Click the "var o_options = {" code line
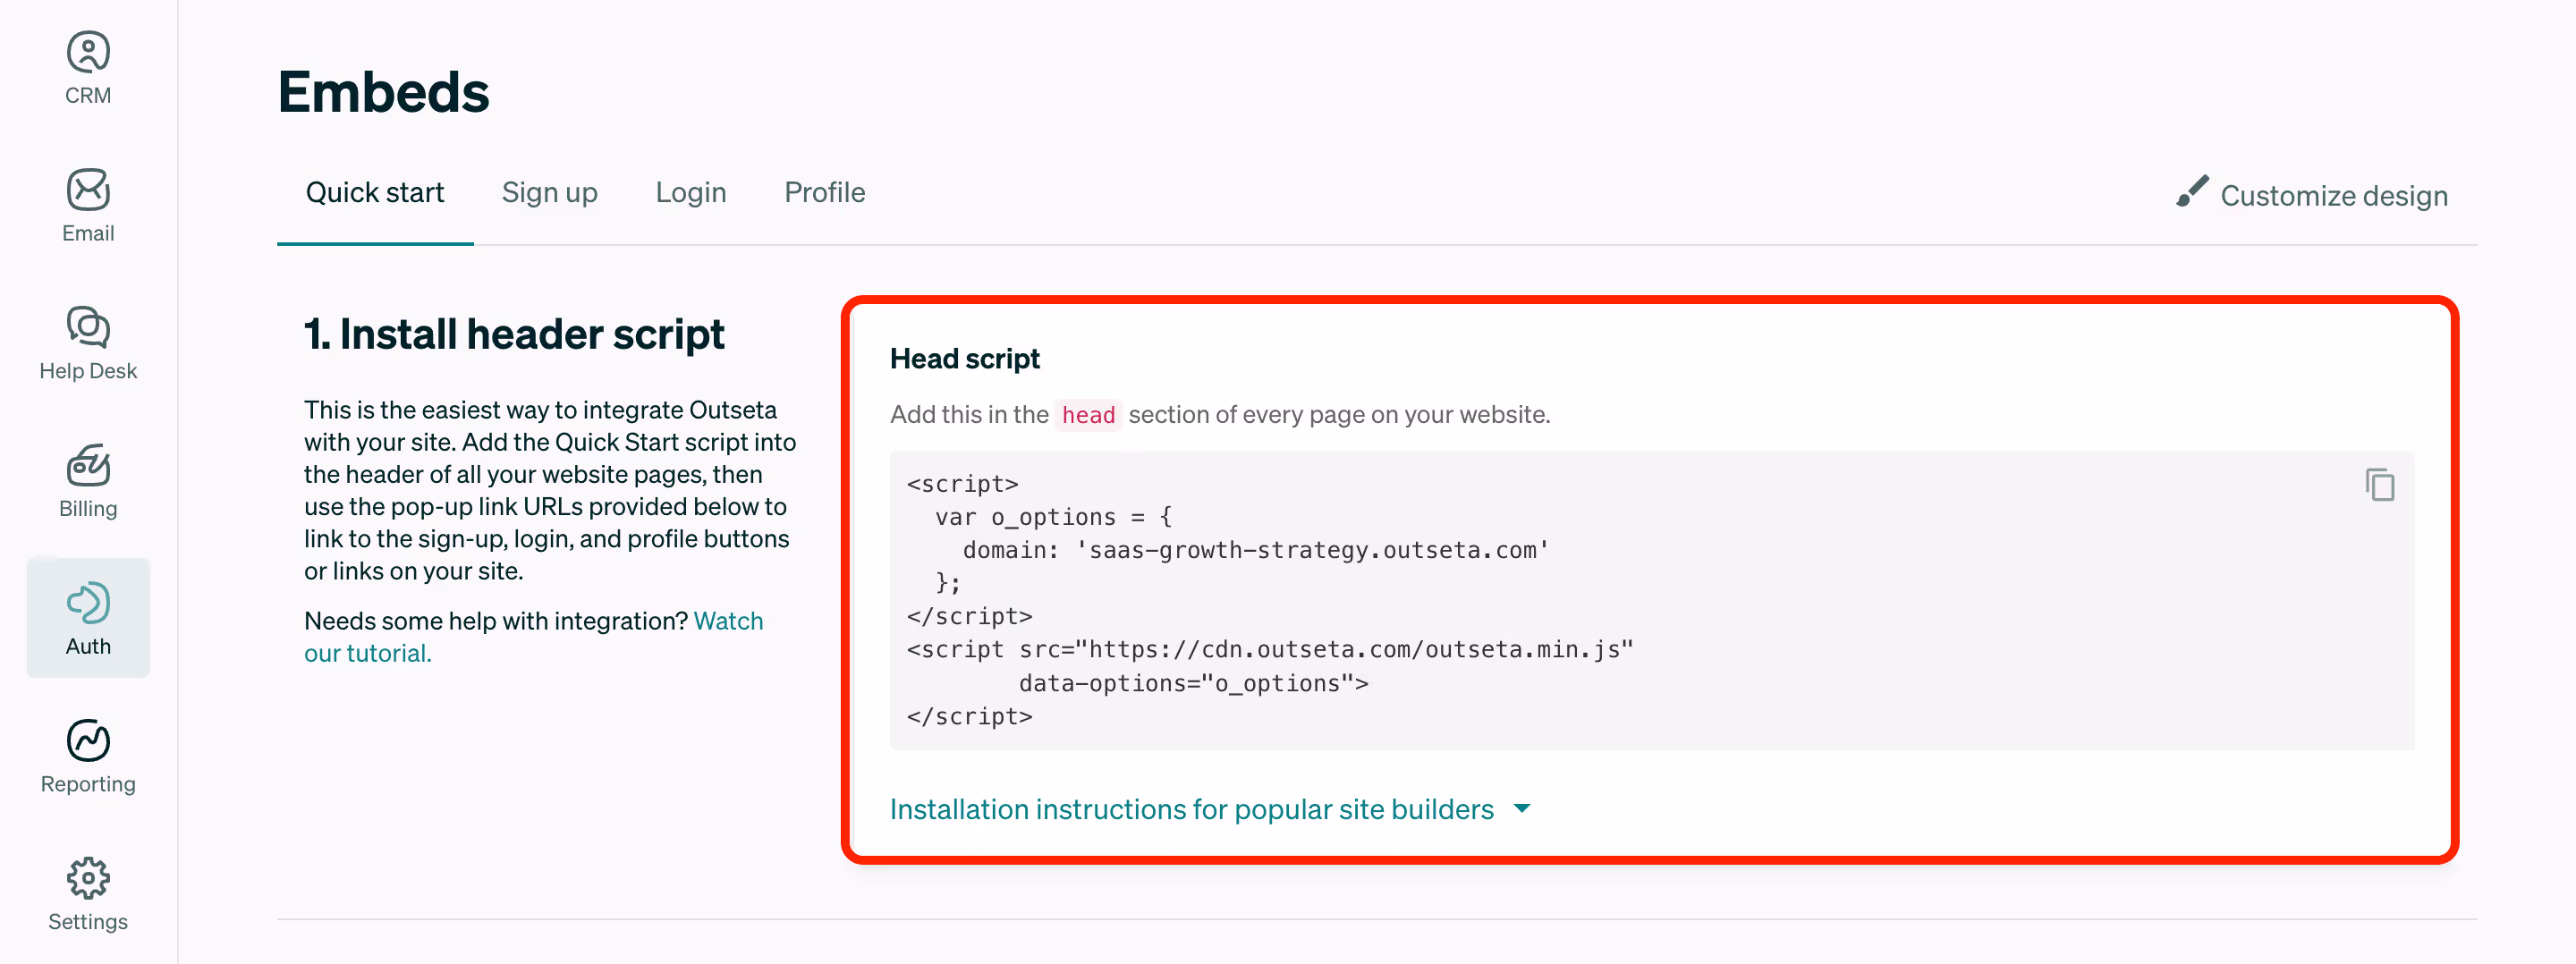The height and width of the screenshot is (964, 2576). click(x=1053, y=517)
